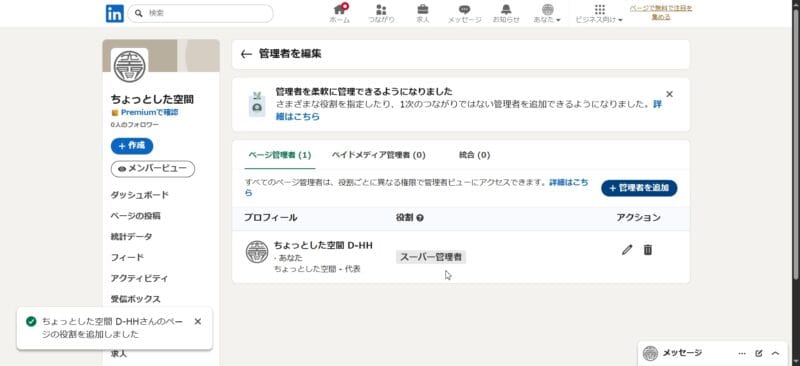Click the green checkmark in the toast
The height and width of the screenshot is (366, 800).
[x=31, y=322]
